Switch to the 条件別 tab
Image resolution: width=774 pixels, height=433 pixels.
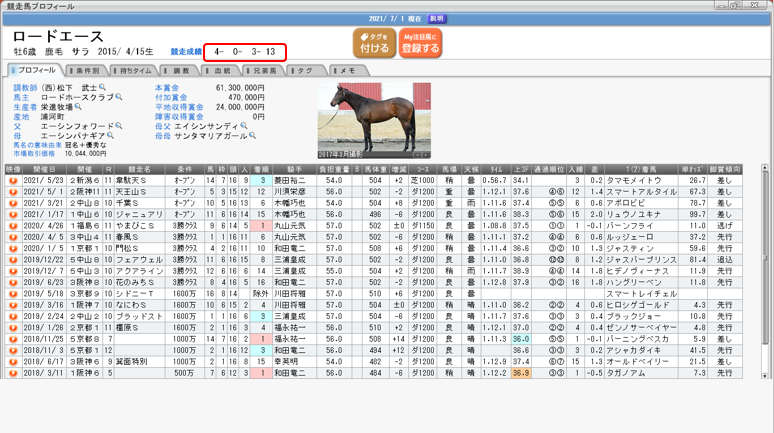(86, 71)
